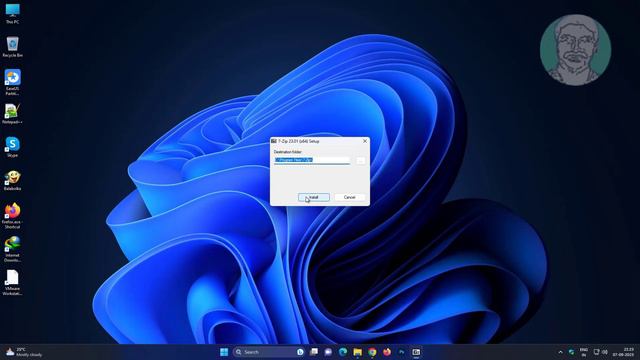This screenshot has width=640, height=360.
Task: Click the 7-Zip icon in the dialog title bar
Action: [274, 141]
